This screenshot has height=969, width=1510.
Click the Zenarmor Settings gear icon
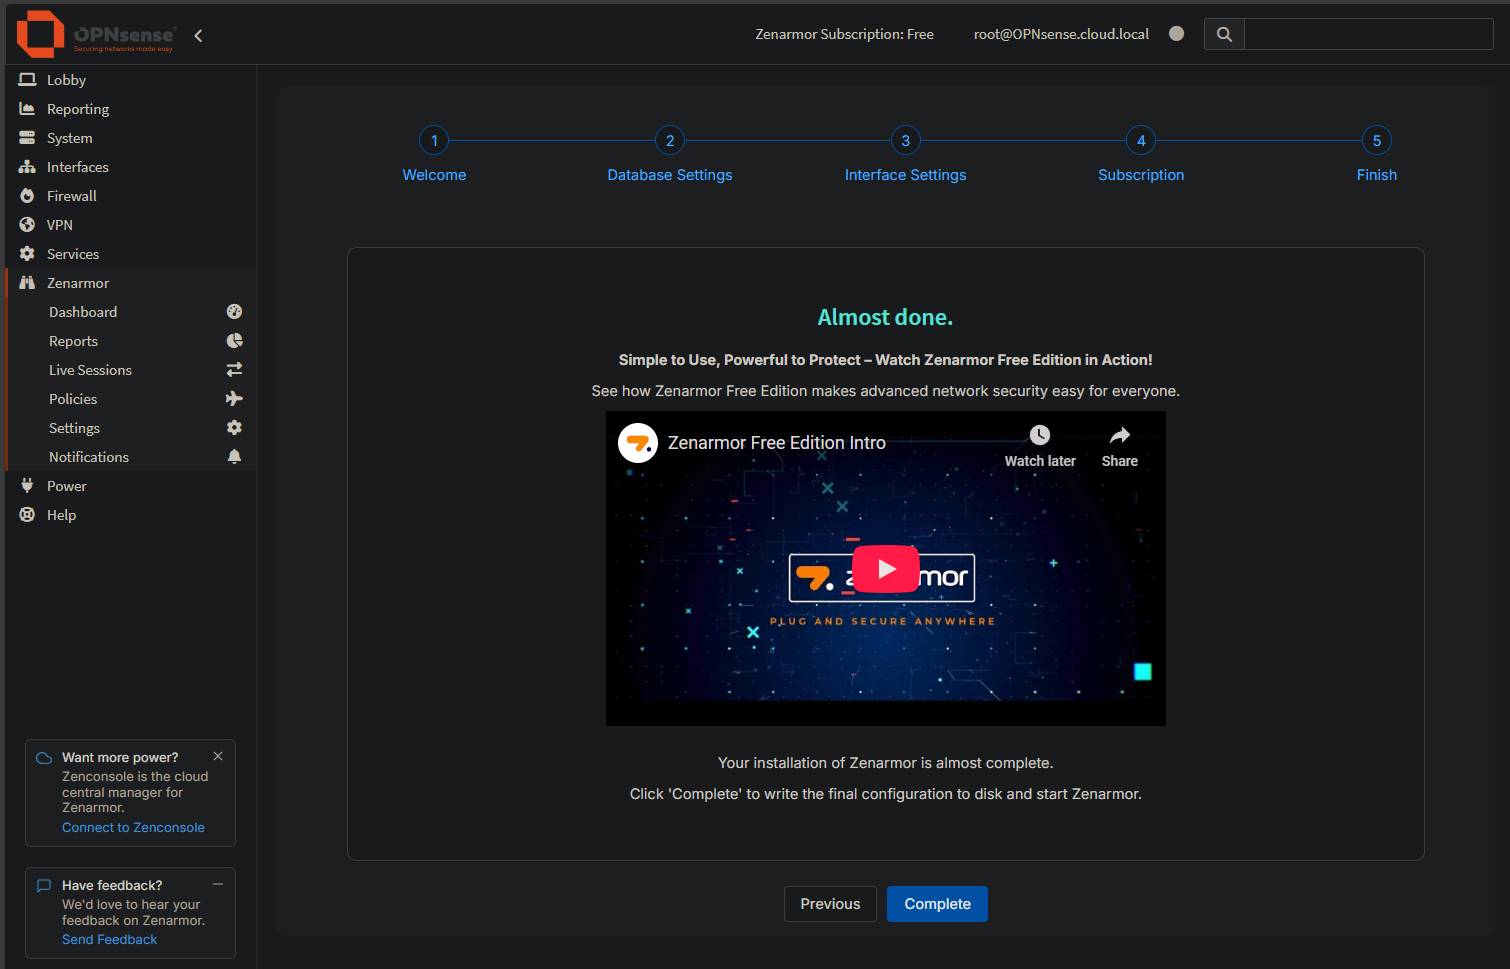tap(234, 428)
